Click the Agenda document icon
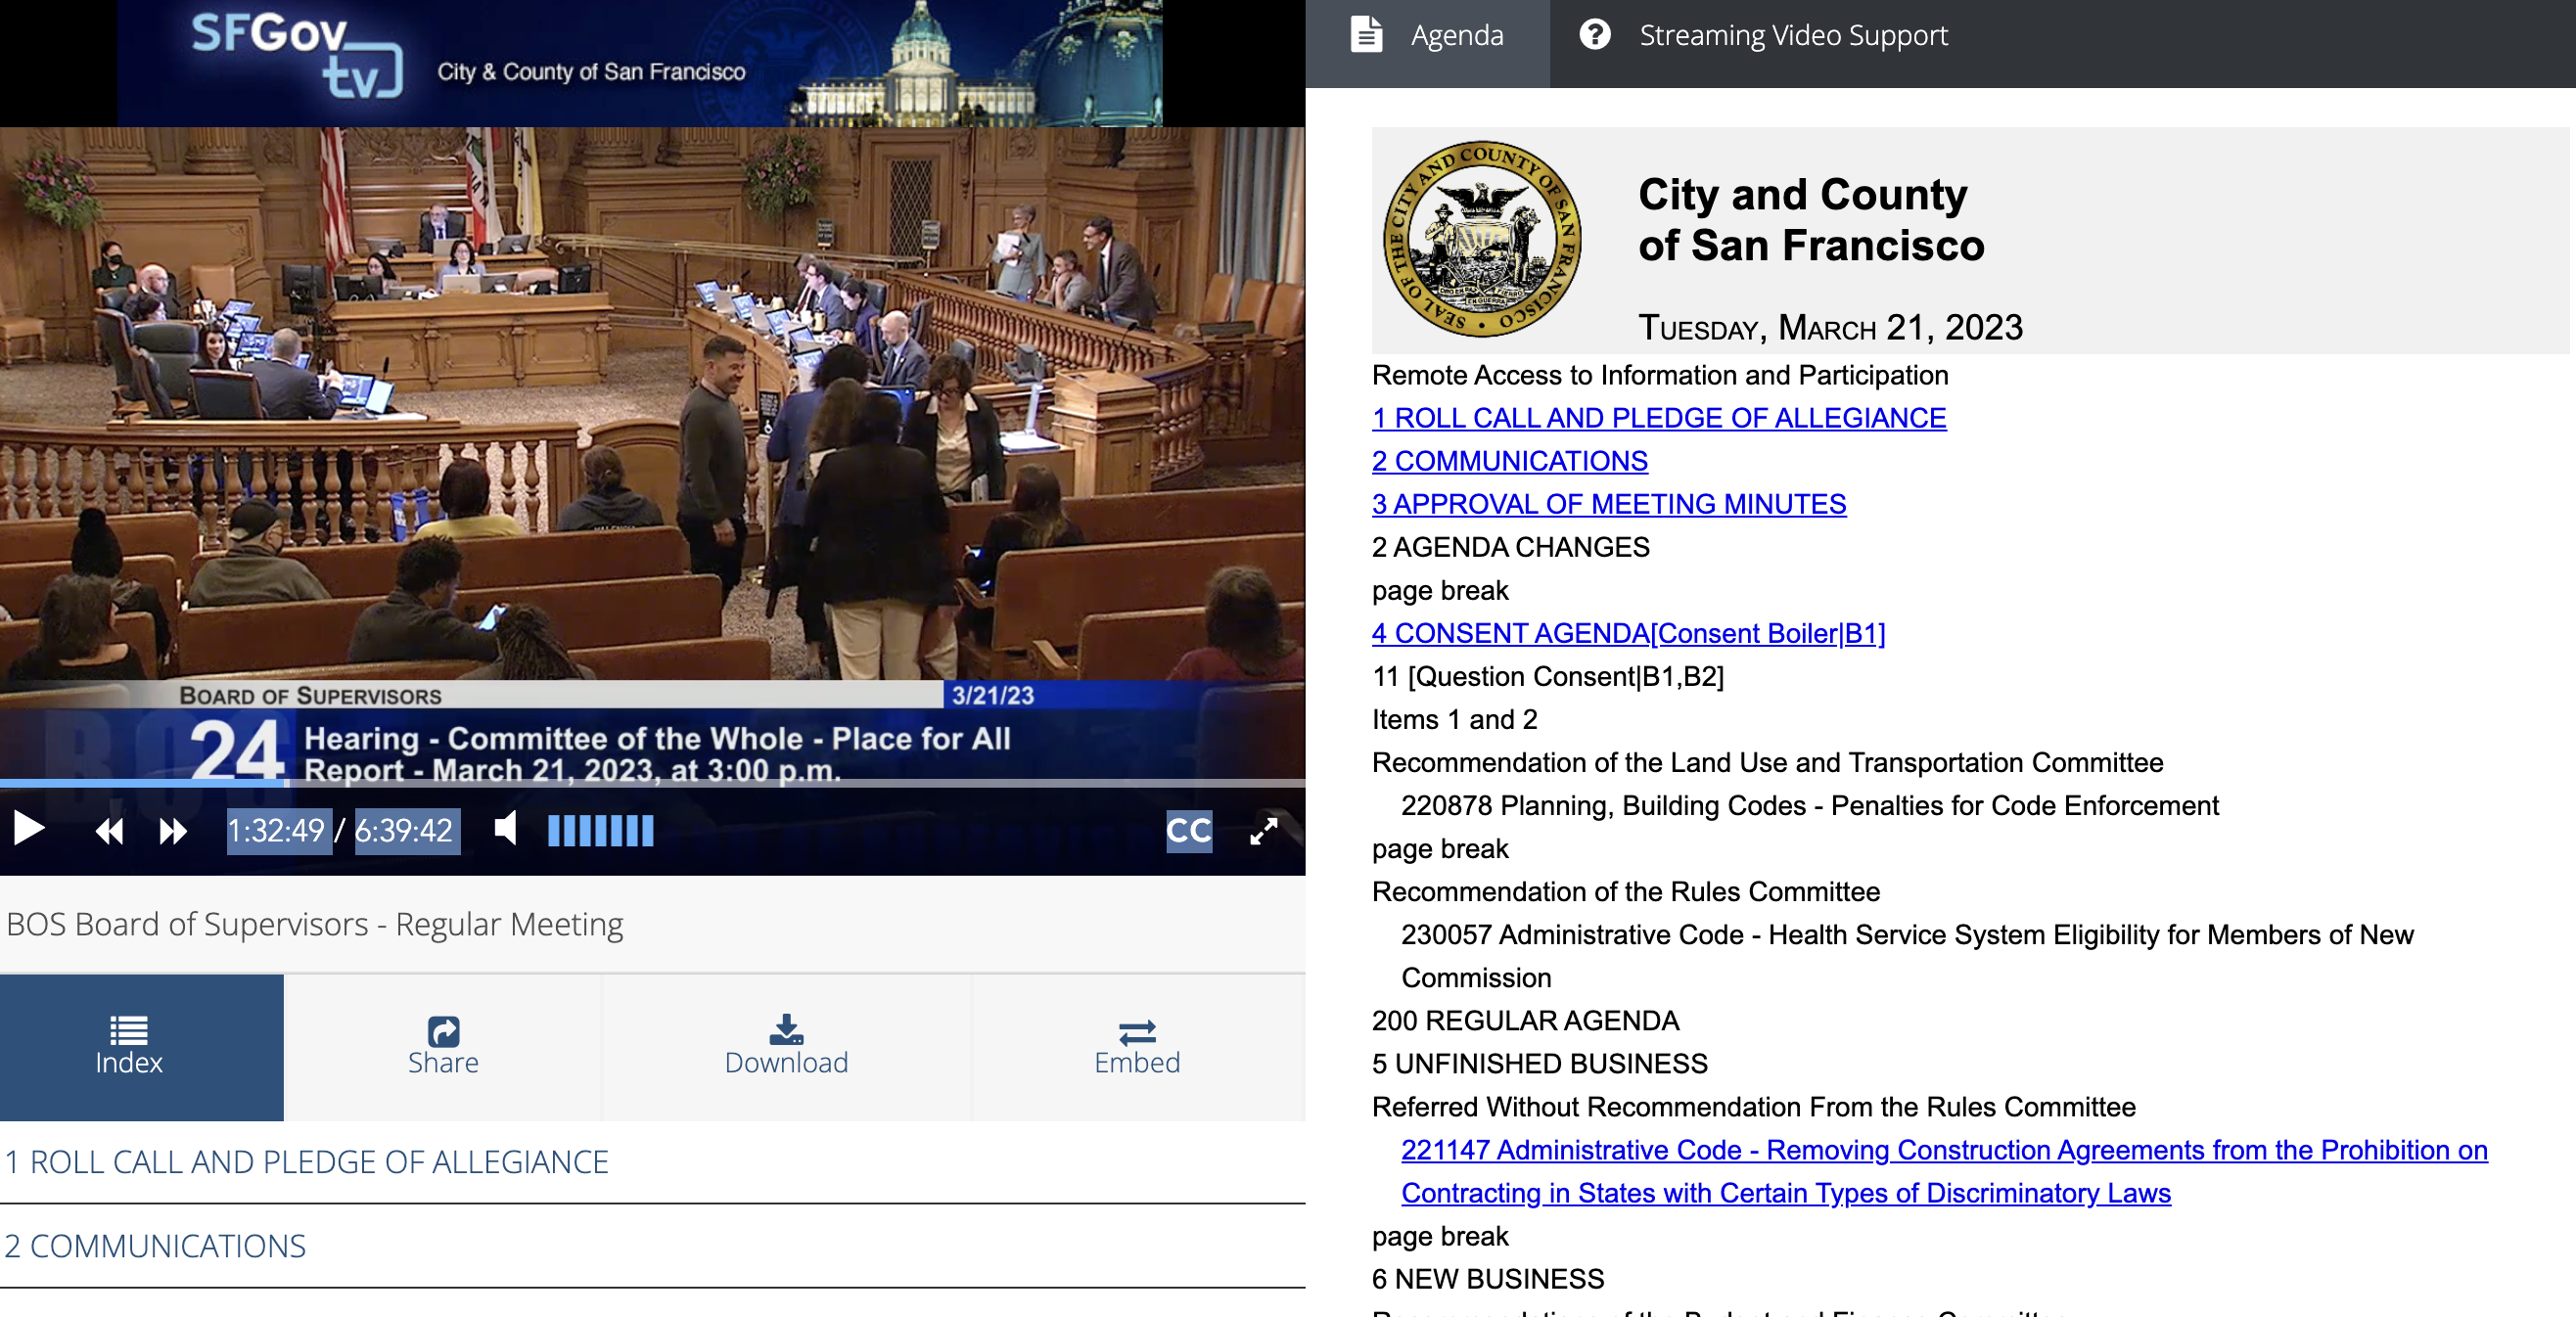2576x1317 pixels. [x=1366, y=34]
